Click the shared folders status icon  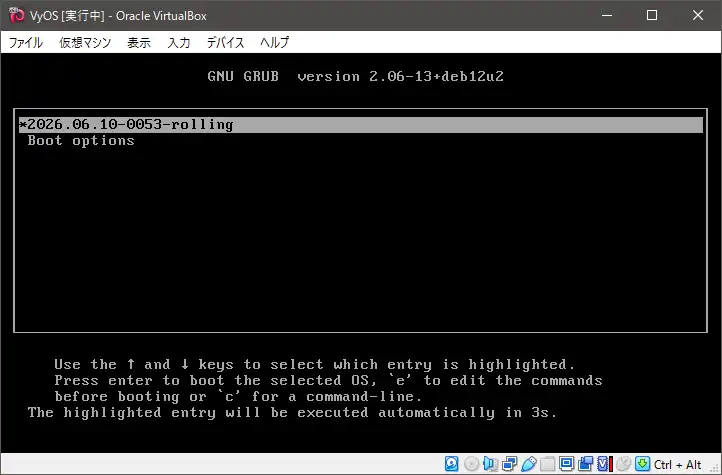point(547,464)
